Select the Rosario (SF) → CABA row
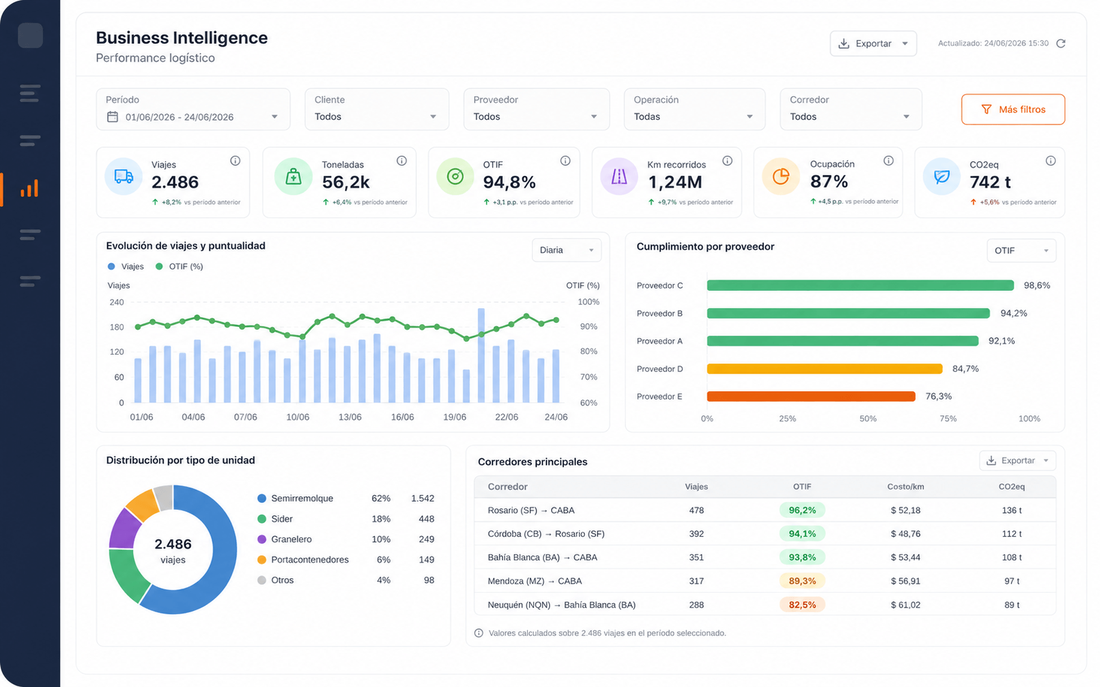 pos(765,510)
